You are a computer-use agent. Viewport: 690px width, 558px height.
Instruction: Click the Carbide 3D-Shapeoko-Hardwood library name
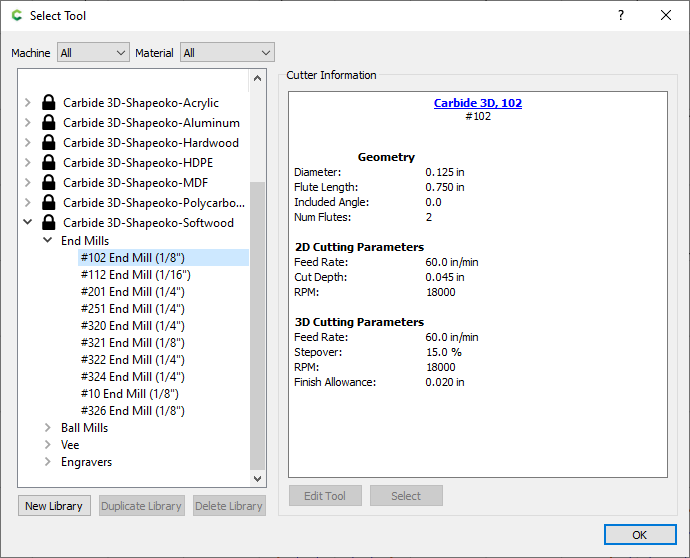pyautogui.click(x=151, y=143)
